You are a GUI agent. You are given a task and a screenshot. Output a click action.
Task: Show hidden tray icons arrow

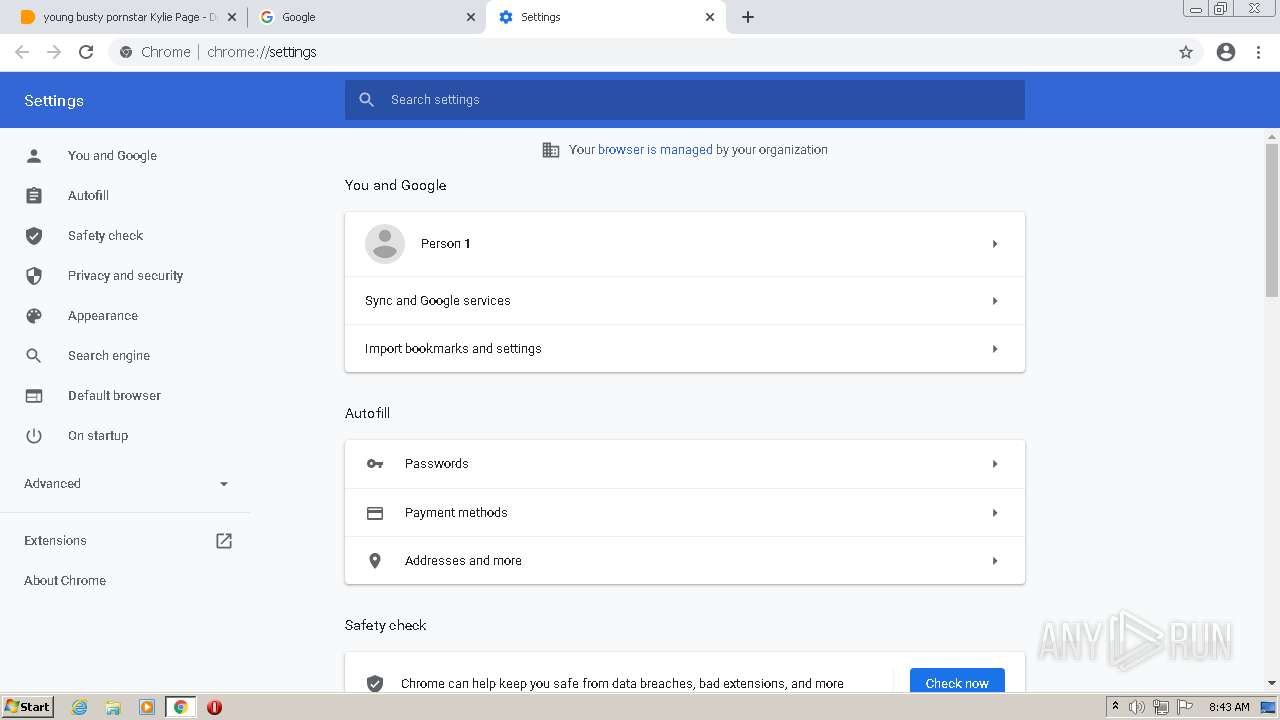pyautogui.click(x=1115, y=706)
